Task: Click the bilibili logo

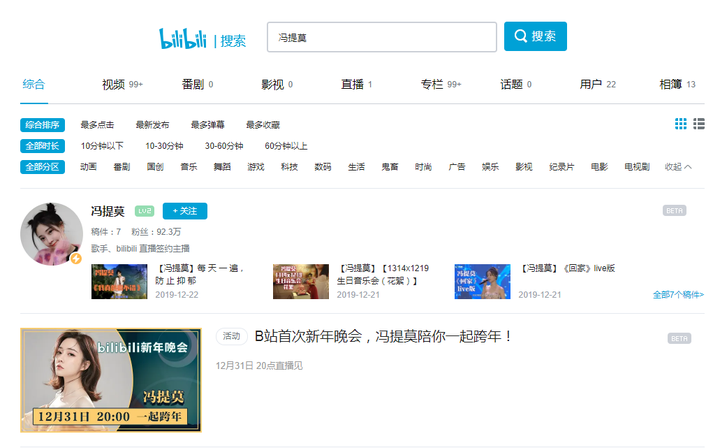Action: pyautogui.click(x=183, y=39)
